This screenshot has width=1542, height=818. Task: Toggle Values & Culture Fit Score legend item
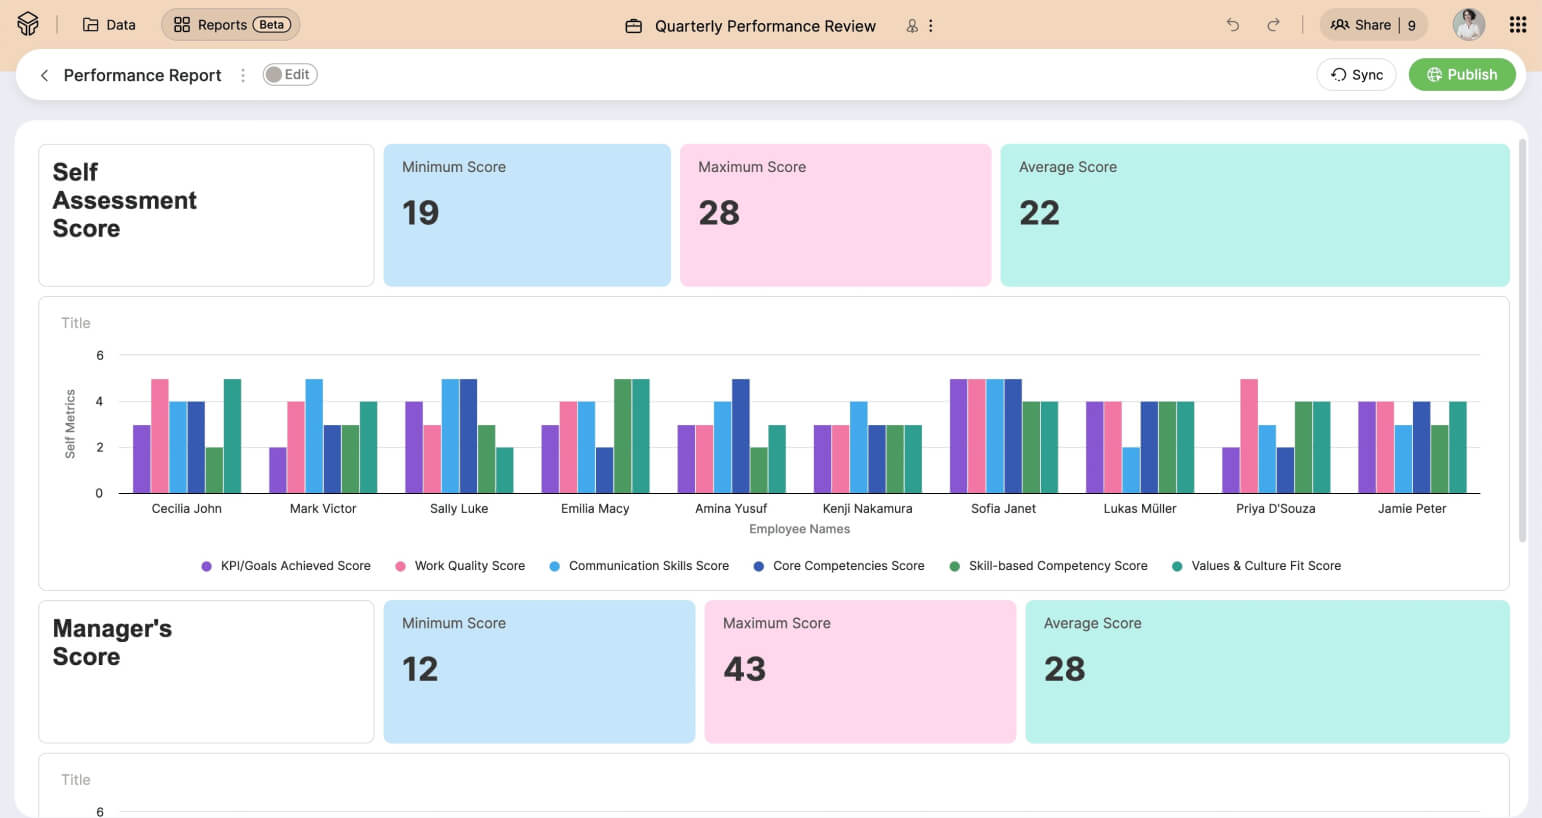click(x=1256, y=566)
